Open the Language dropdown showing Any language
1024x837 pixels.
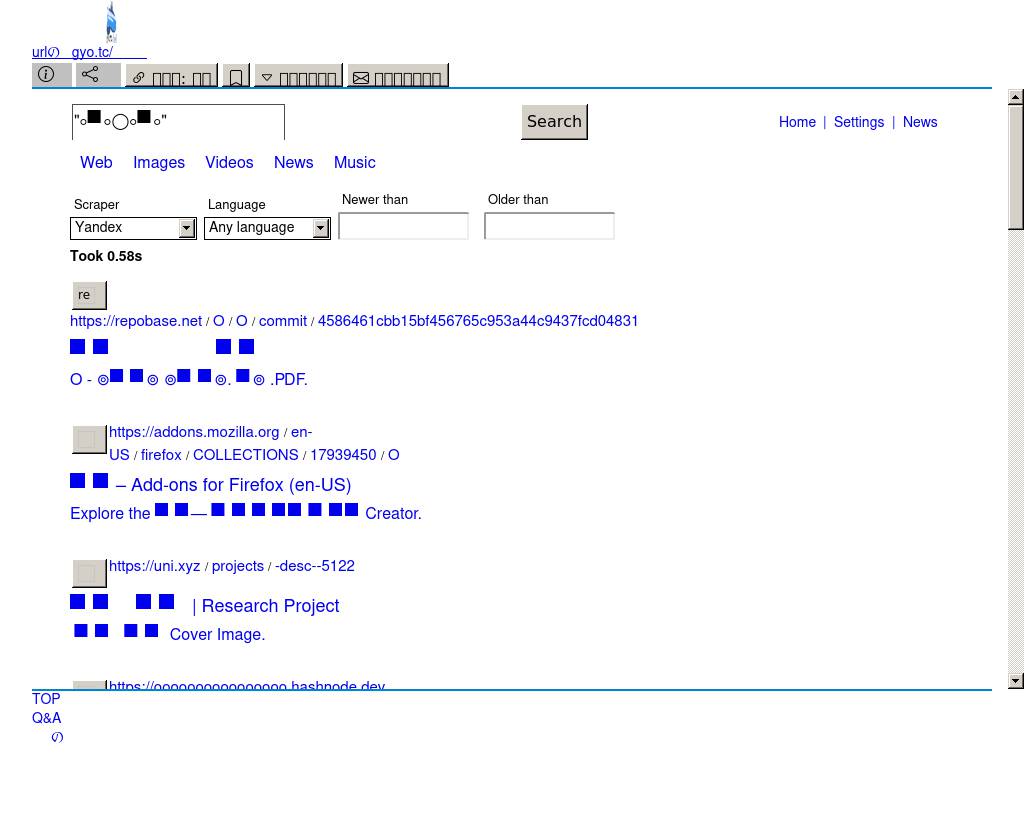(x=267, y=228)
